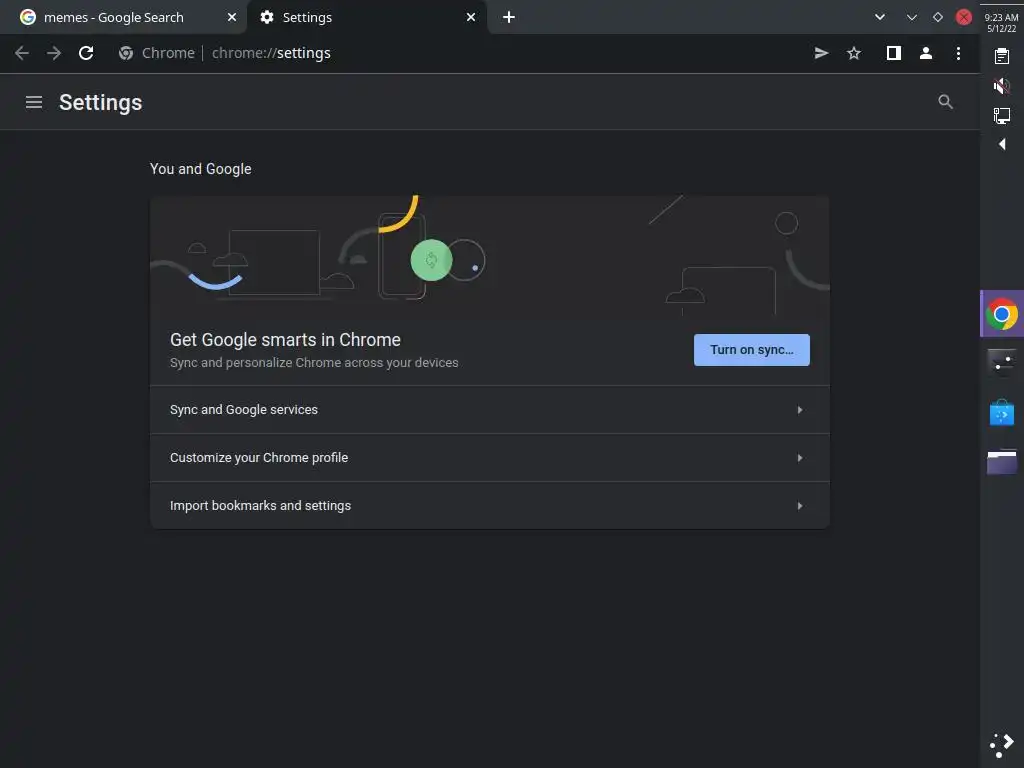
Task: Open the system settings sliders dock icon
Action: click(1002, 362)
